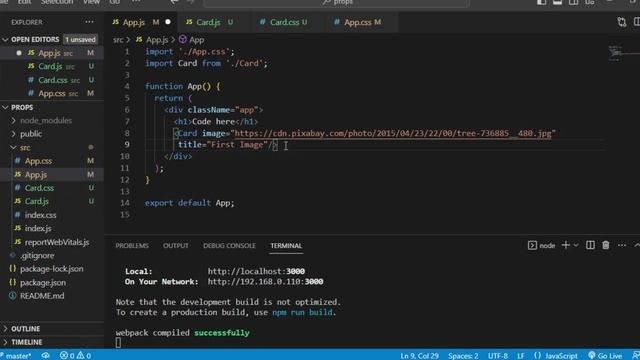Click the open changes icon above the editor
This screenshot has width=640, height=360.
pos(622,22)
